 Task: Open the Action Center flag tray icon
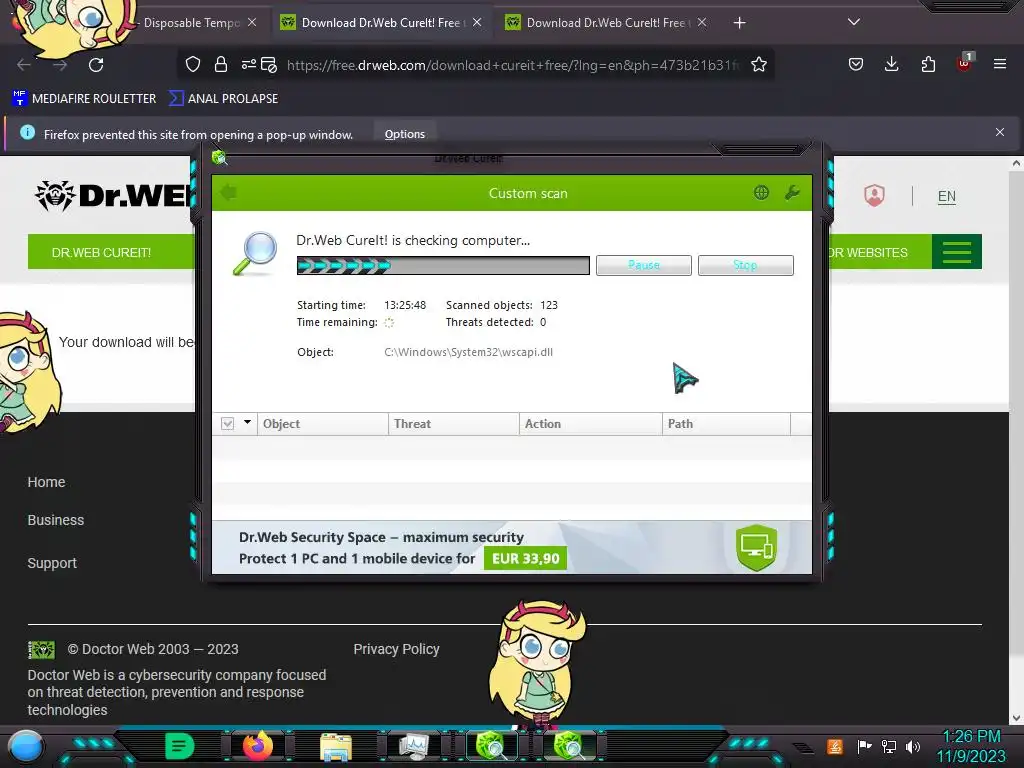(864, 746)
